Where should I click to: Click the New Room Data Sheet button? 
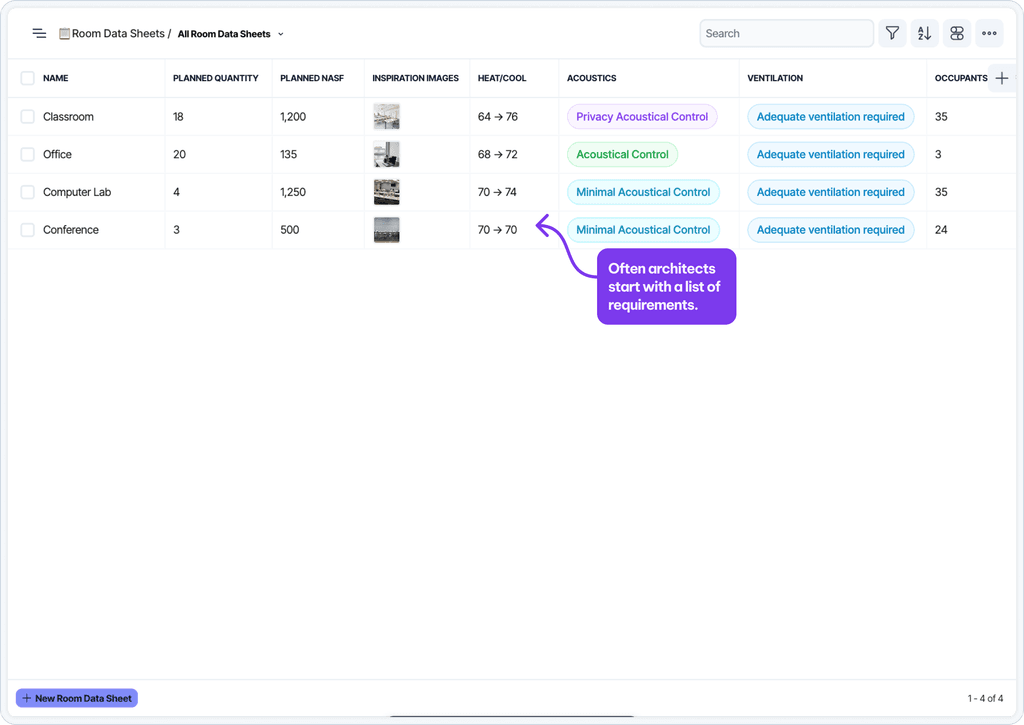click(76, 698)
